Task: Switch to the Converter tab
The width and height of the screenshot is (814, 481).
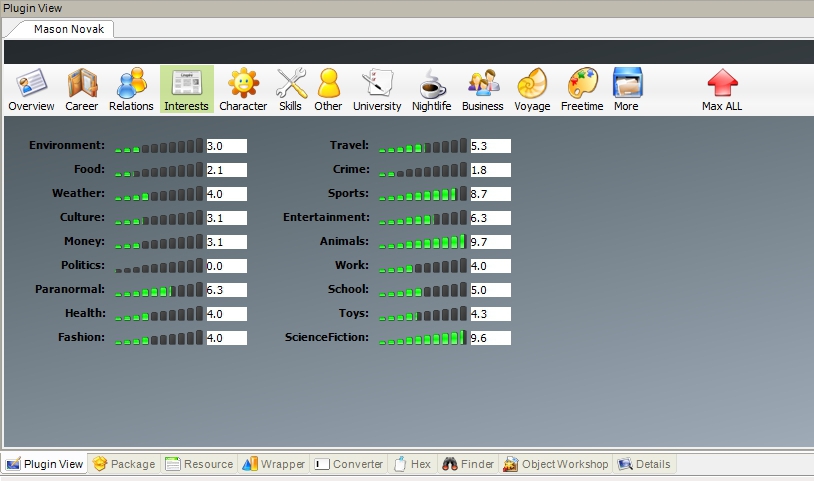Action: pos(349,464)
